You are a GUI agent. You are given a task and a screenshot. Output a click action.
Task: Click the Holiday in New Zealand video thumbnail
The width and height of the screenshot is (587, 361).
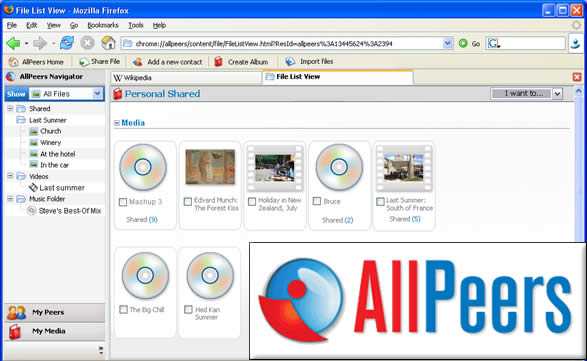pyautogui.click(x=275, y=169)
